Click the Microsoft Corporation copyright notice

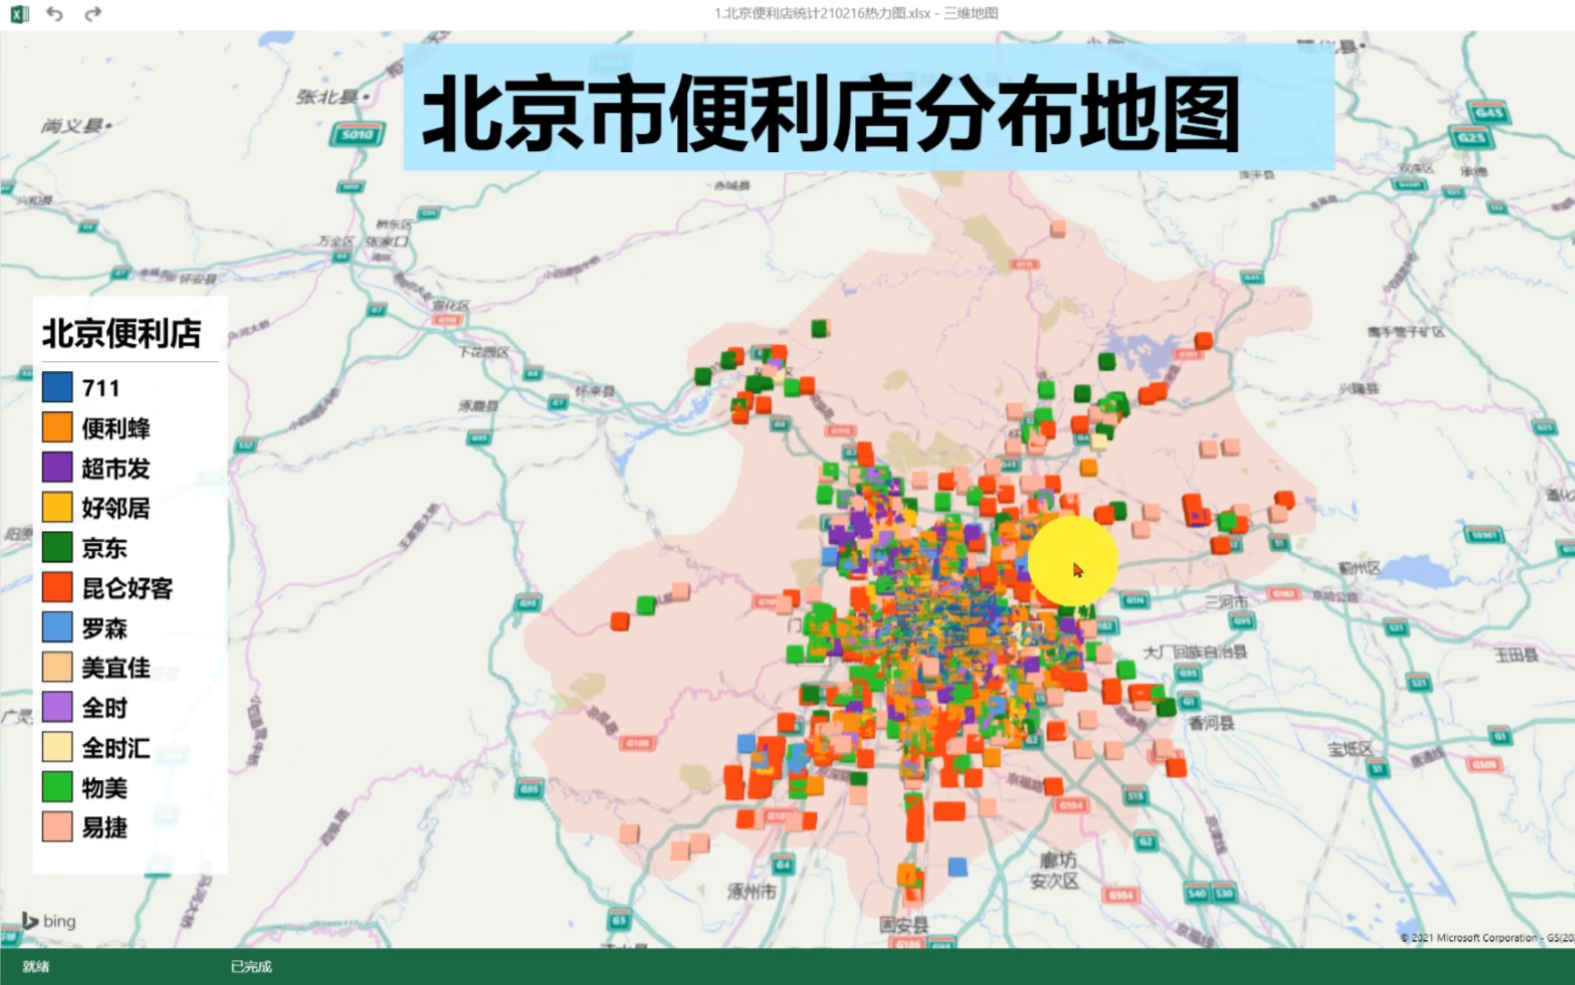click(1487, 938)
